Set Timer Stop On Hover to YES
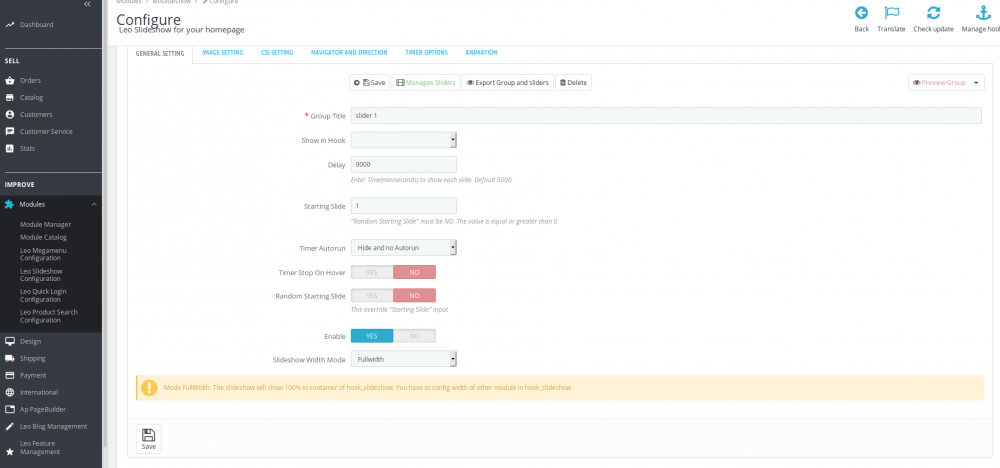 [372, 272]
